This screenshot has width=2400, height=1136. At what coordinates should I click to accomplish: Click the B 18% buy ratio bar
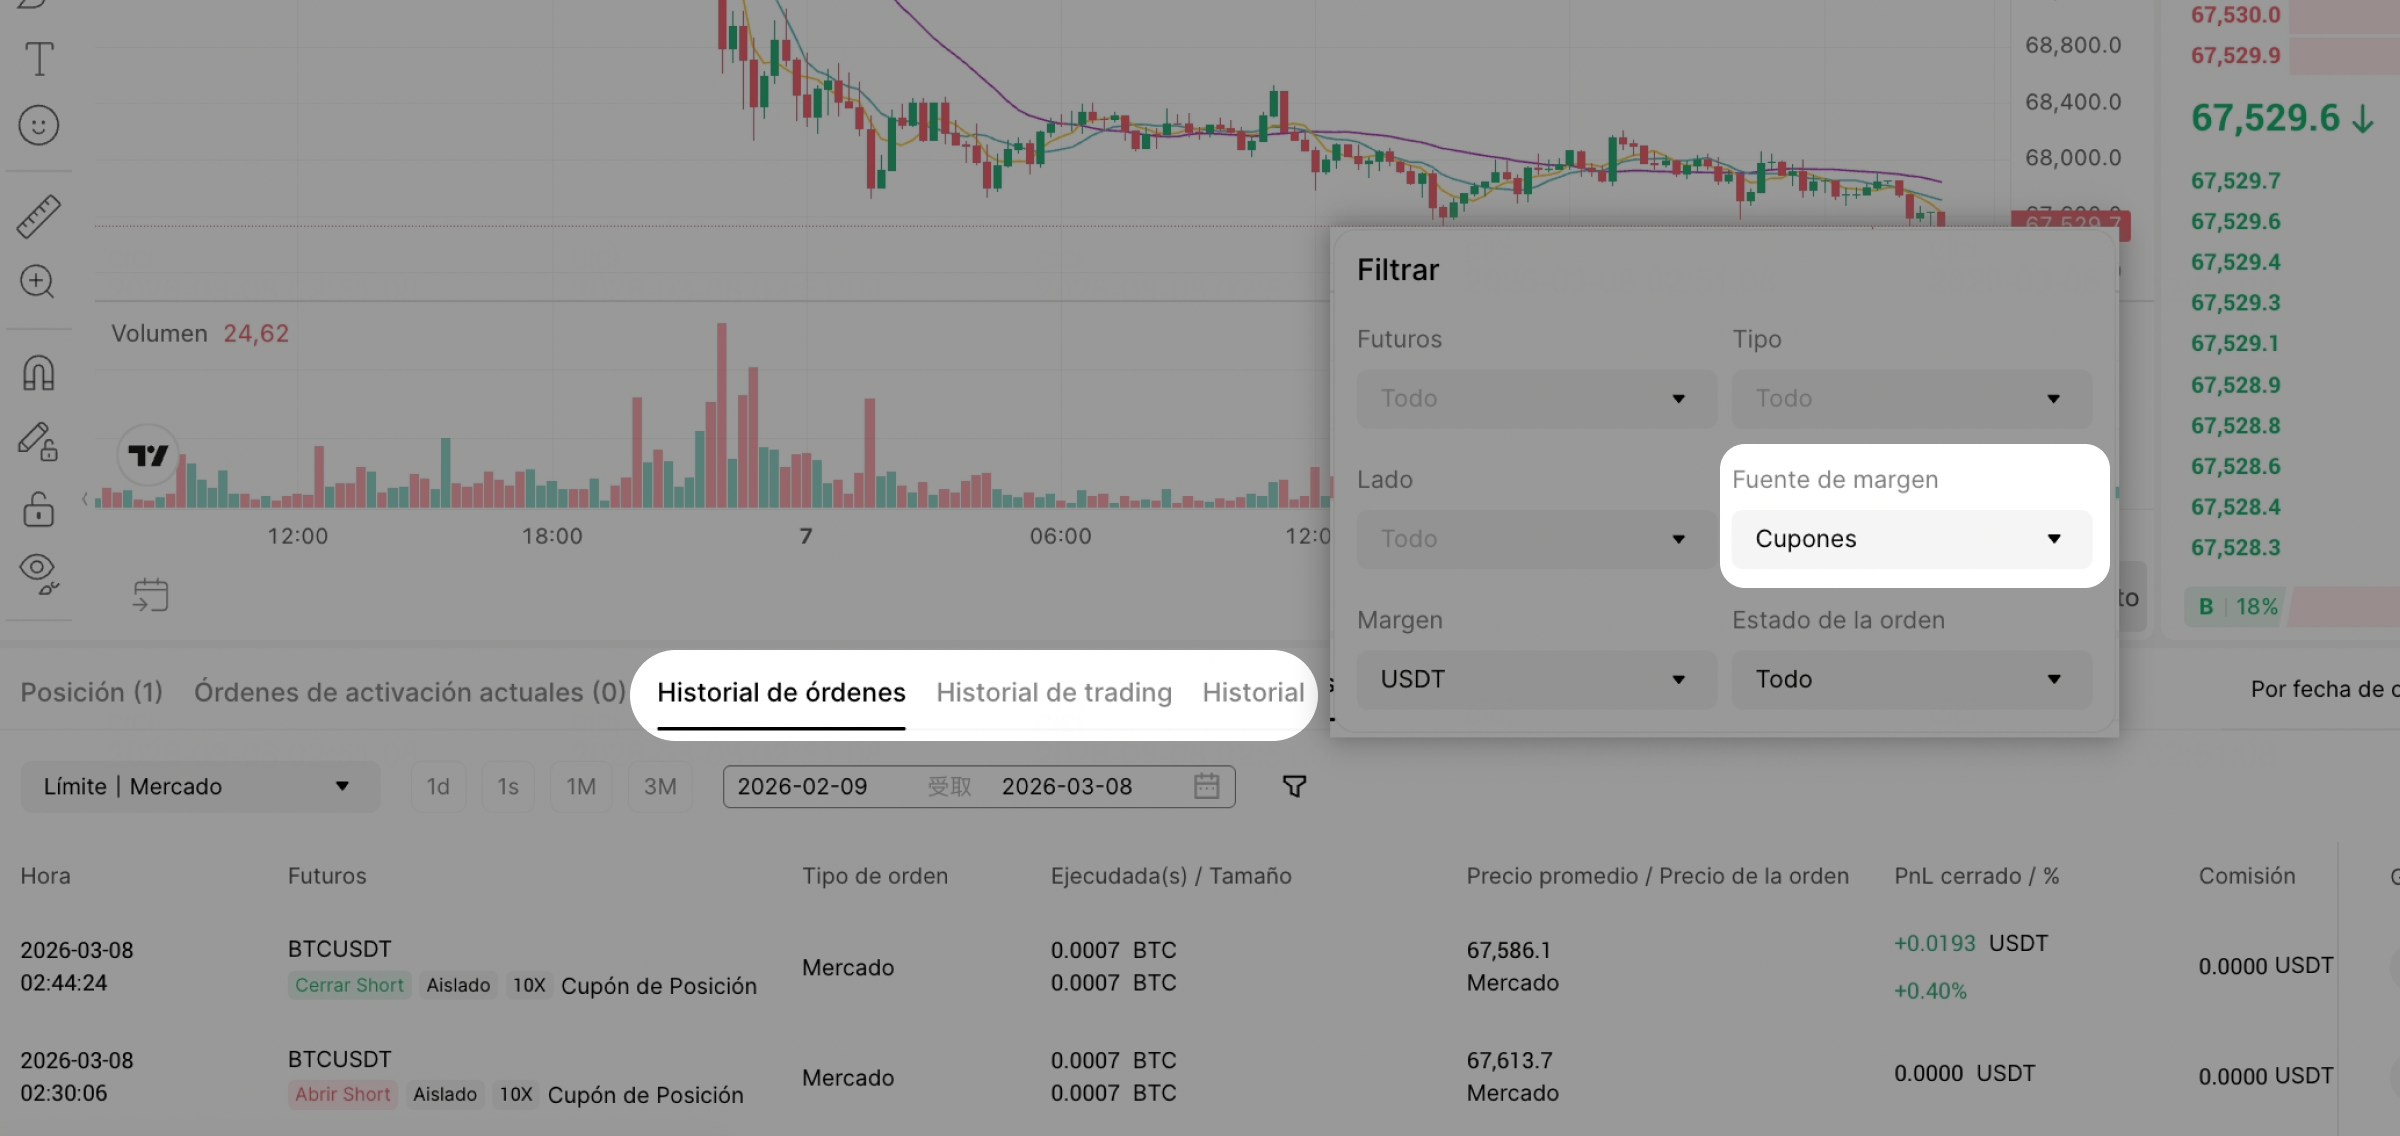[2237, 607]
